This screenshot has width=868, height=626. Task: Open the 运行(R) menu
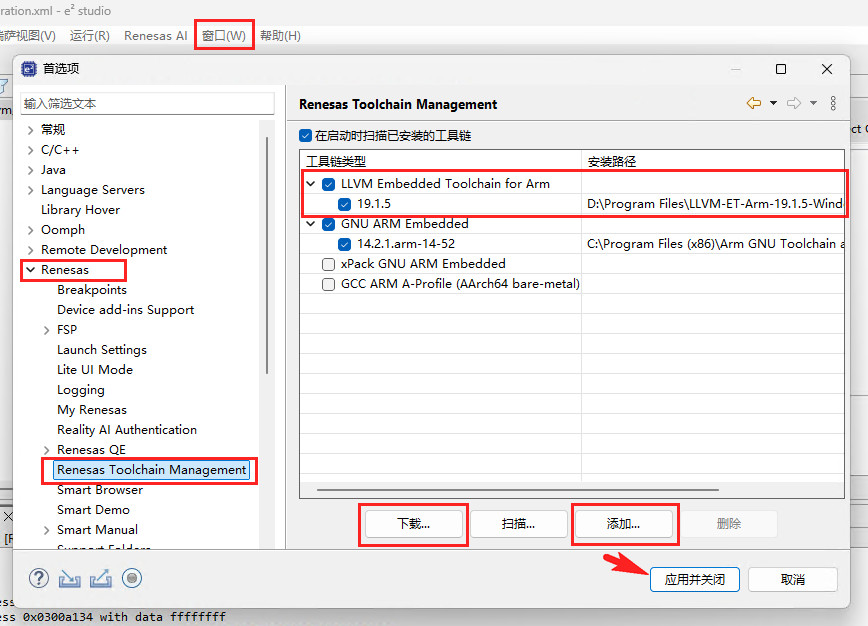[x=90, y=35]
